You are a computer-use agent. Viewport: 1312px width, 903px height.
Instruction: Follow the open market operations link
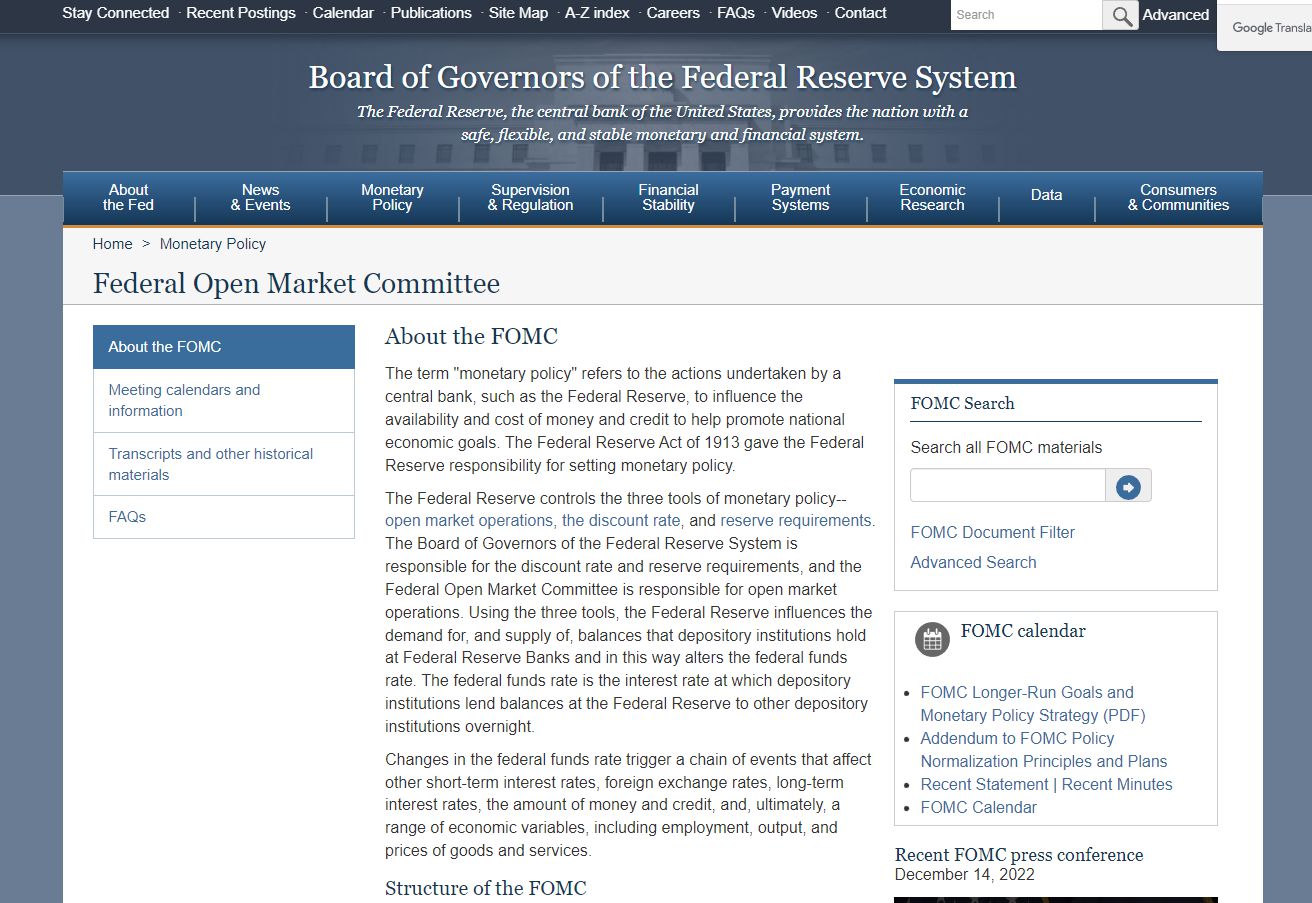click(469, 521)
